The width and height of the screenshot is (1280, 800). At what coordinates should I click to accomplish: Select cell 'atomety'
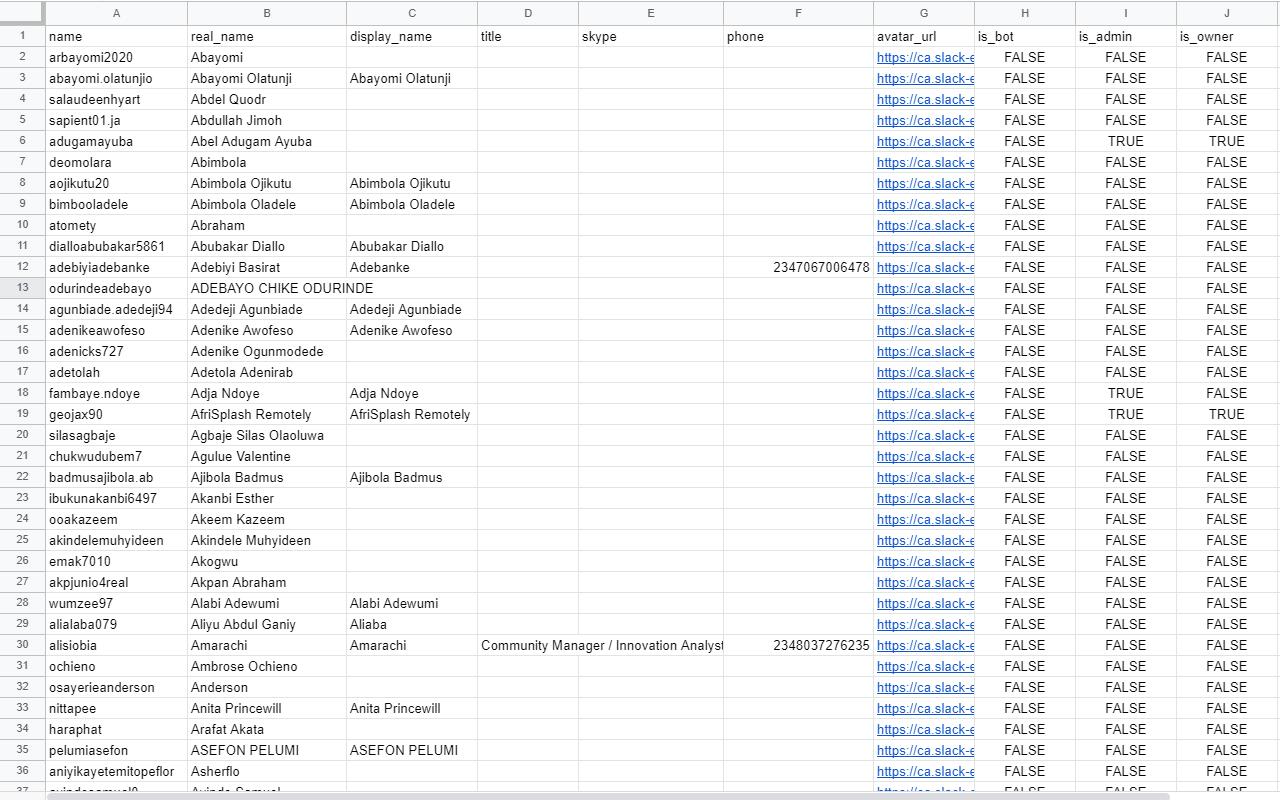(x=116, y=225)
